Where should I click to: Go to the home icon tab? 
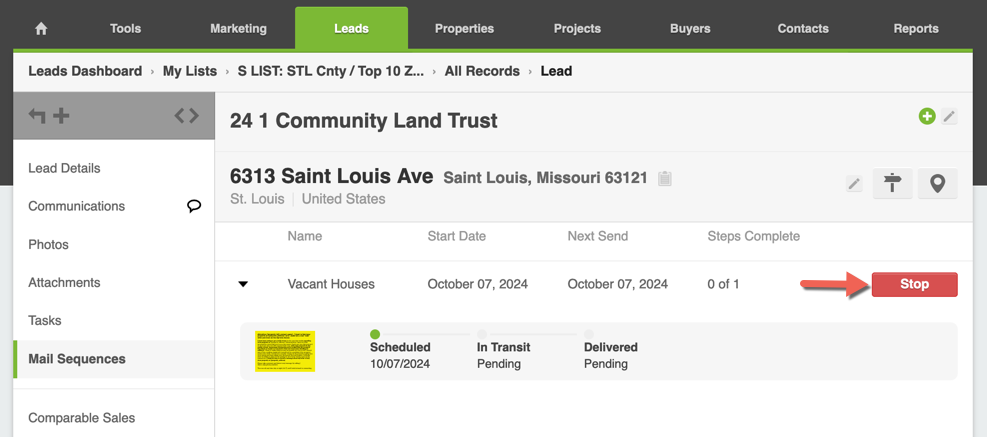pyautogui.click(x=41, y=29)
